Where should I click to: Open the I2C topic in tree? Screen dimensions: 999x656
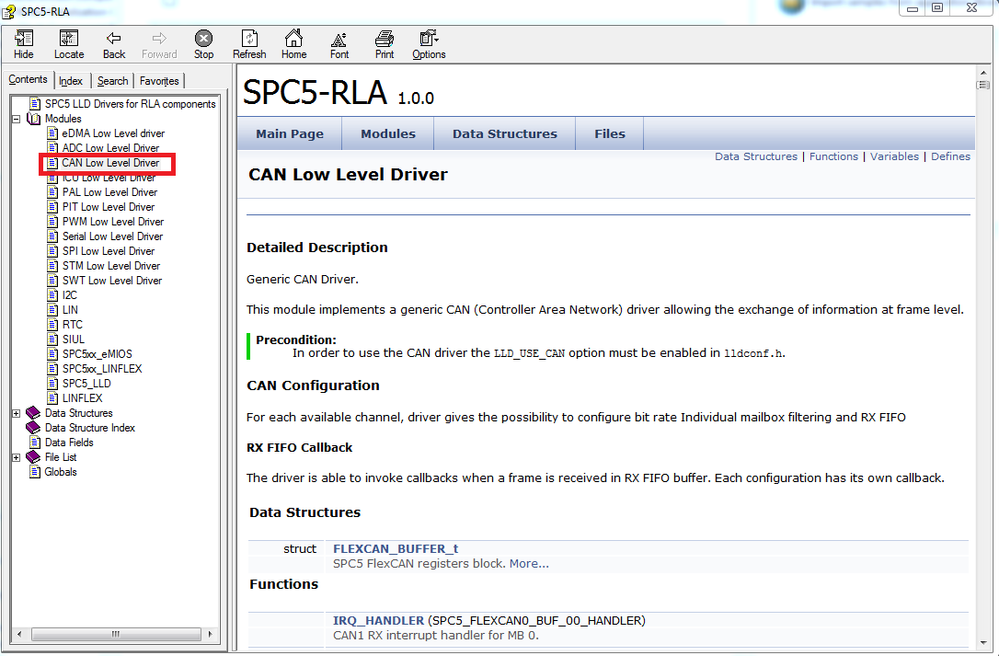click(x=69, y=295)
